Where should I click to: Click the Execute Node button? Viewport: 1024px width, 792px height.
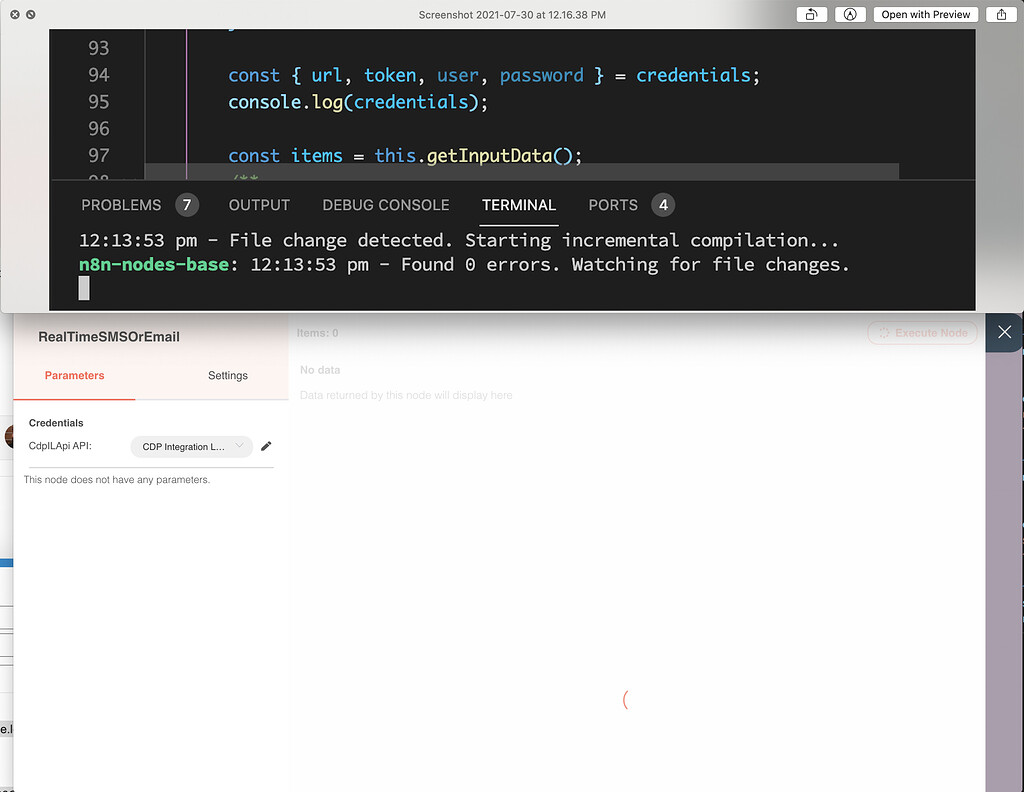click(x=921, y=332)
